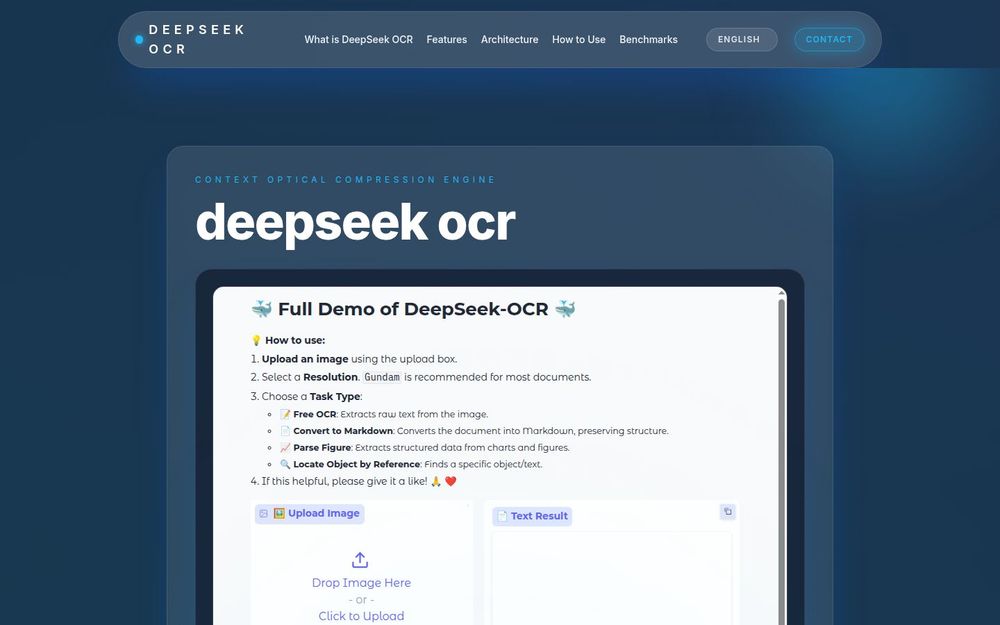Select Click to Upload in the upload box
The width and height of the screenshot is (1000, 625).
click(361, 616)
